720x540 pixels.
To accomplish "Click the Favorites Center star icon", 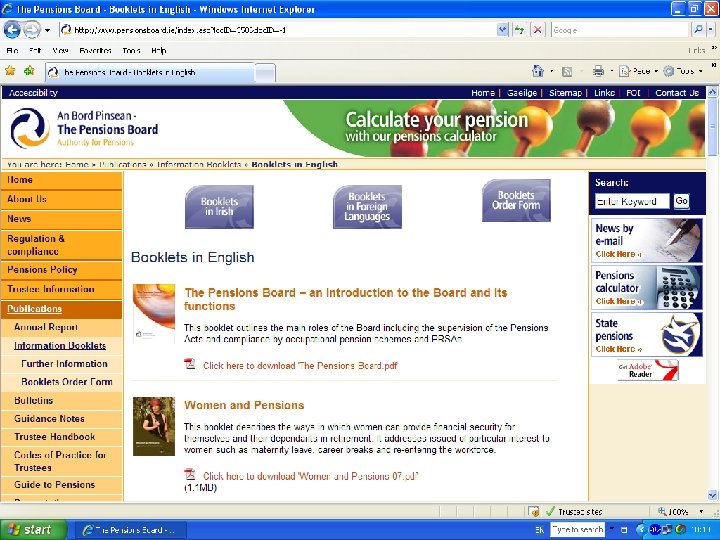I will point(10,71).
